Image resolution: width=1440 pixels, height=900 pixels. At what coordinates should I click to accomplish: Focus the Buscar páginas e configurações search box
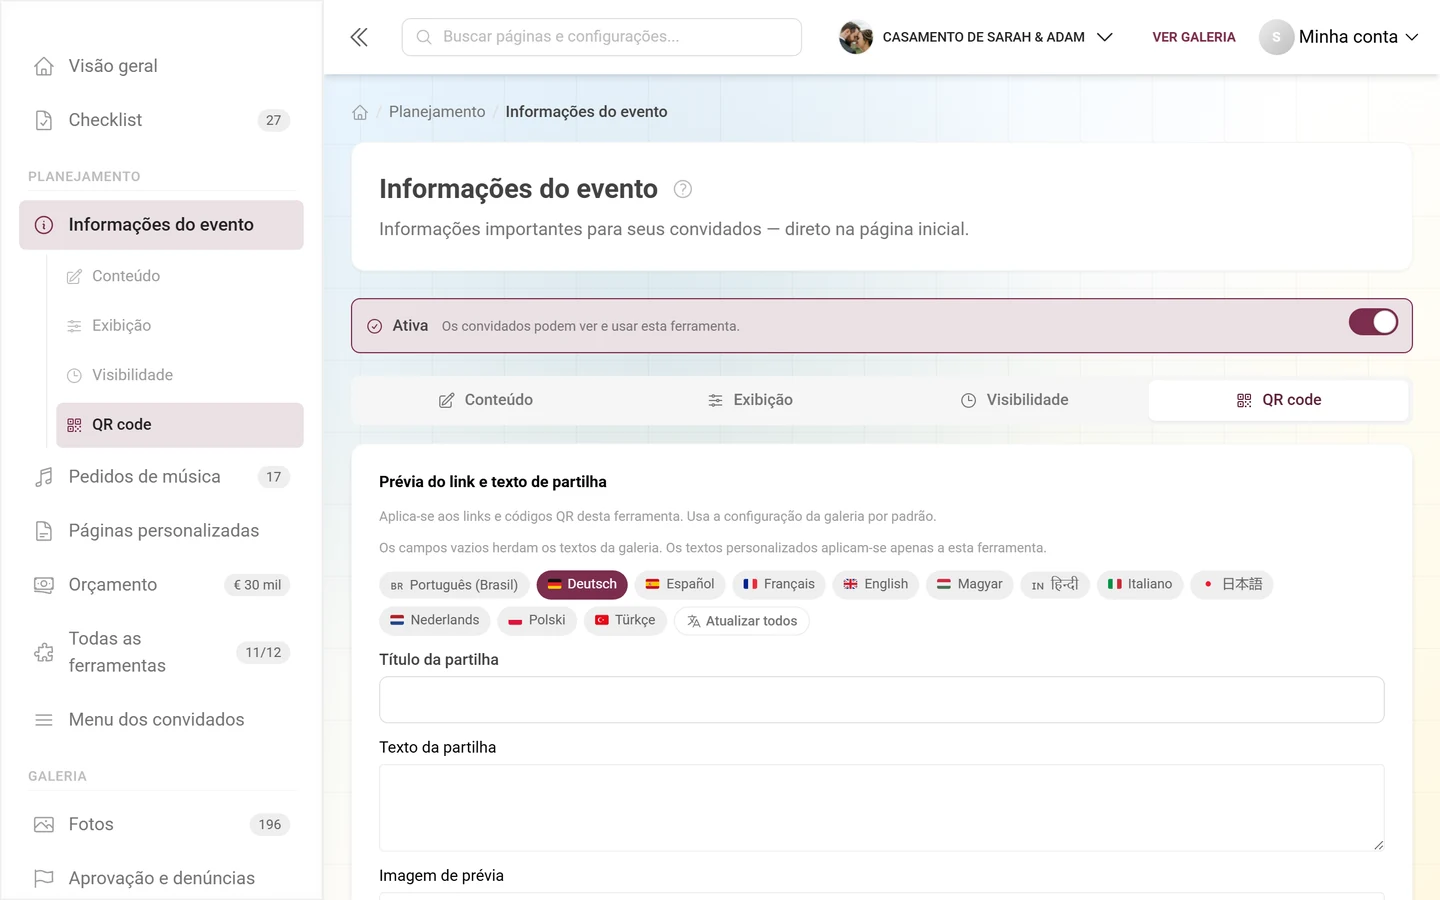click(602, 37)
